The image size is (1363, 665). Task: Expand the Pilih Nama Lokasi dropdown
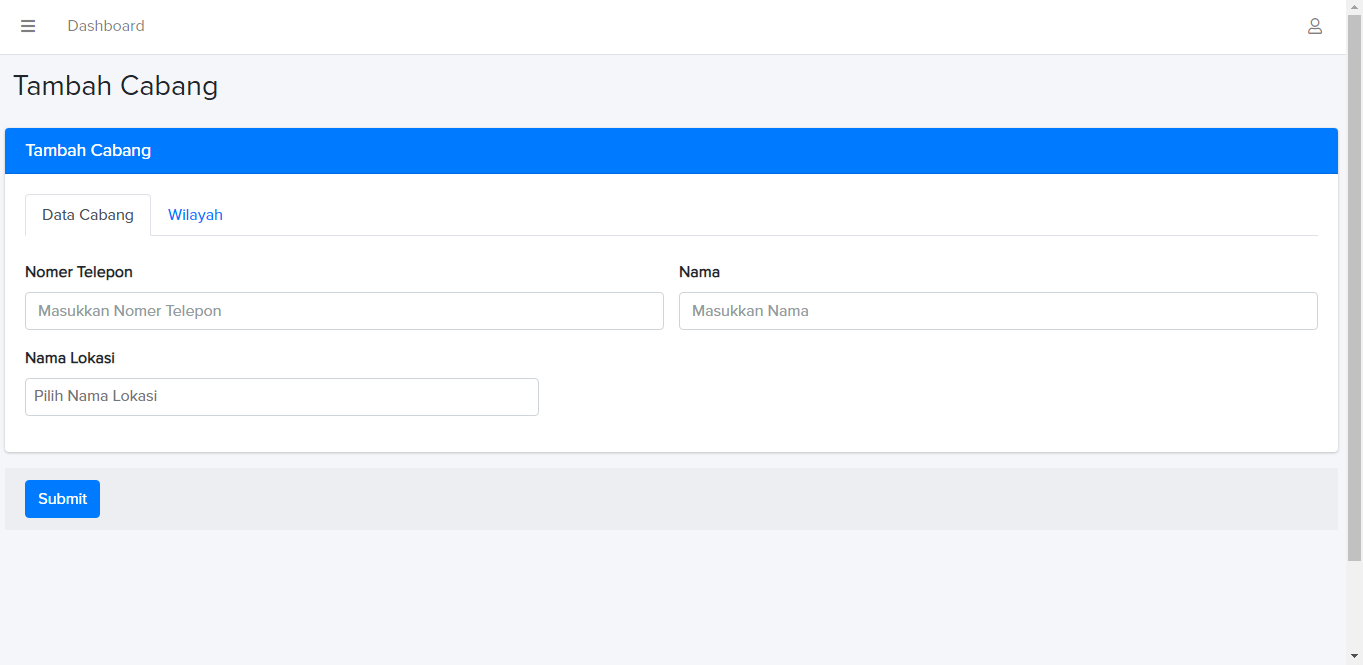pos(282,397)
